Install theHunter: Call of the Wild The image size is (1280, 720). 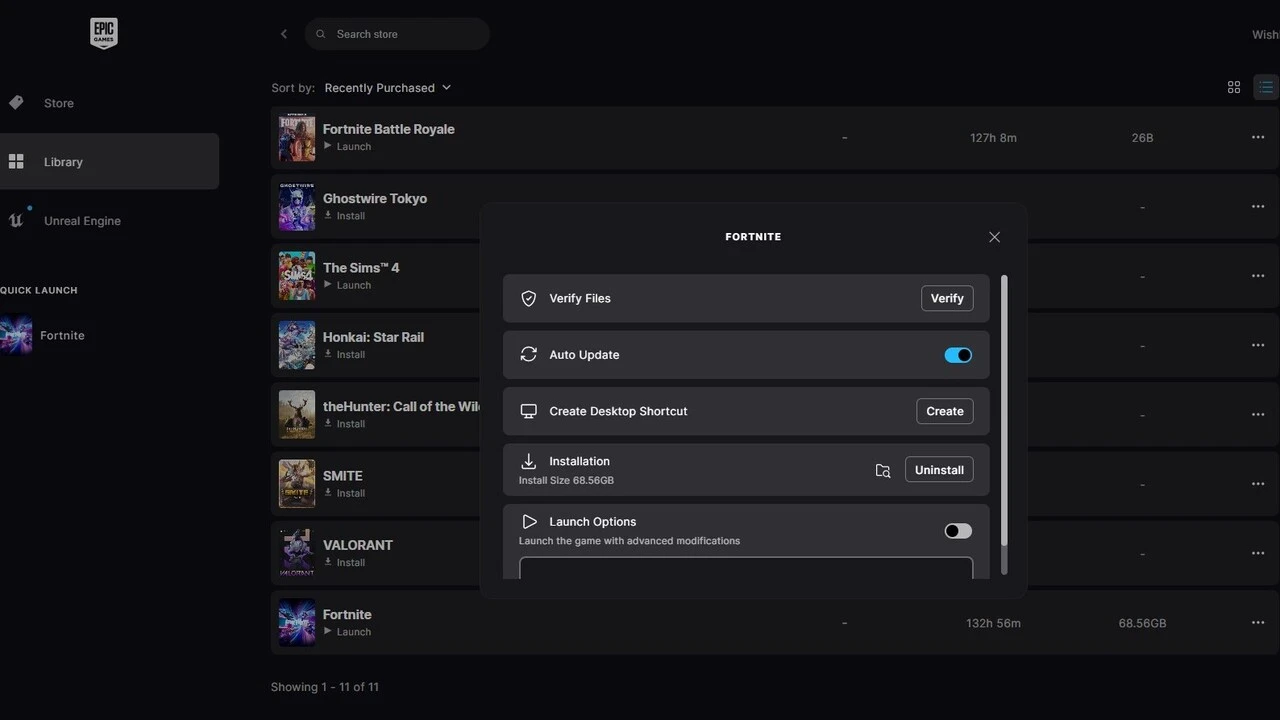coord(344,424)
